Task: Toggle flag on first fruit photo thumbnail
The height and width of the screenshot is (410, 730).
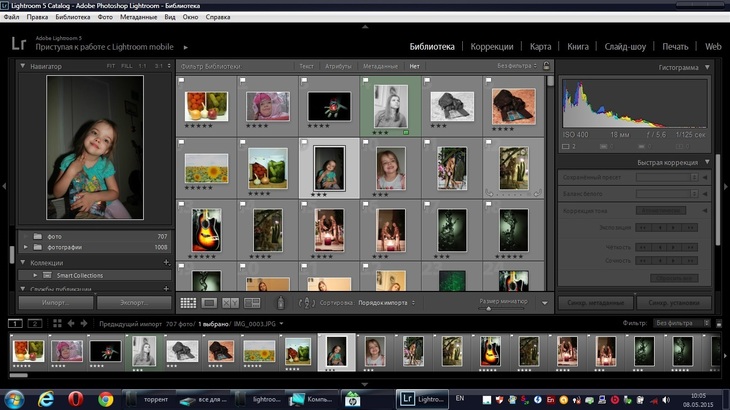Action: point(181,82)
